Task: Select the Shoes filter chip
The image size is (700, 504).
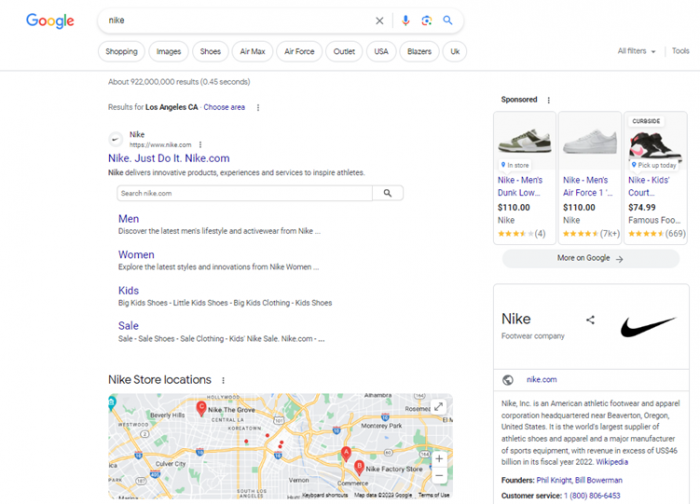Action: tap(210, 51)
